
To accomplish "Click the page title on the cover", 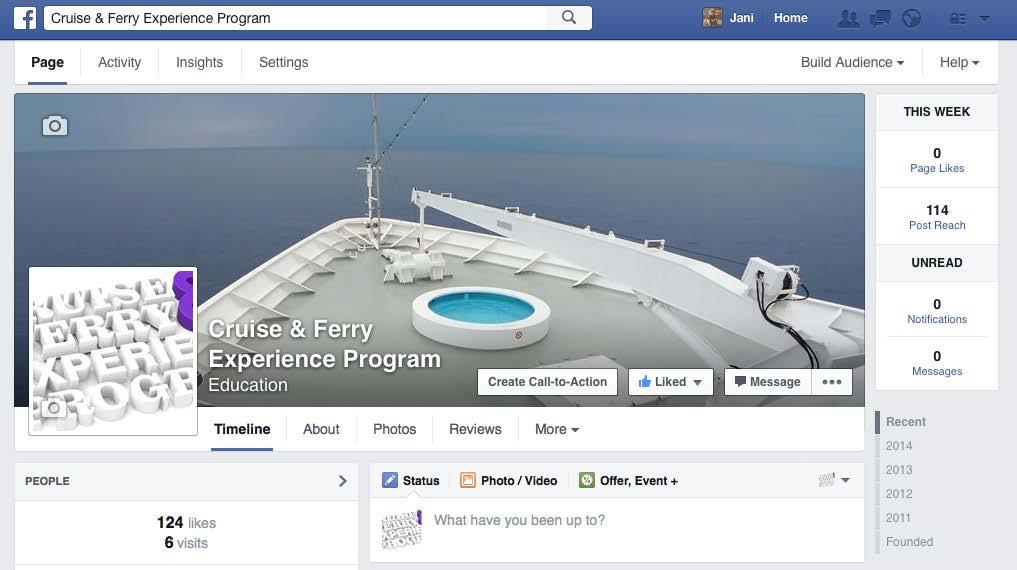I will pos(324,344).
